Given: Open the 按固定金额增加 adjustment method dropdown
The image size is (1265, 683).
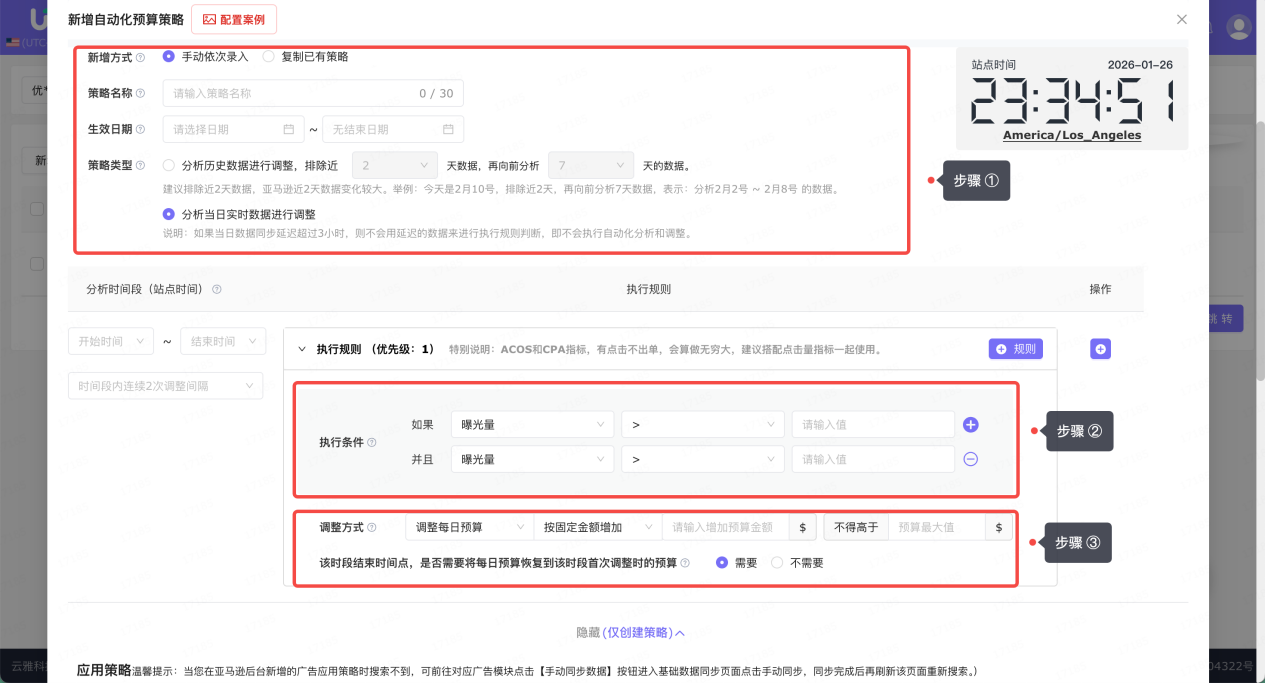Looking at the screenshot, I should 599,527.
